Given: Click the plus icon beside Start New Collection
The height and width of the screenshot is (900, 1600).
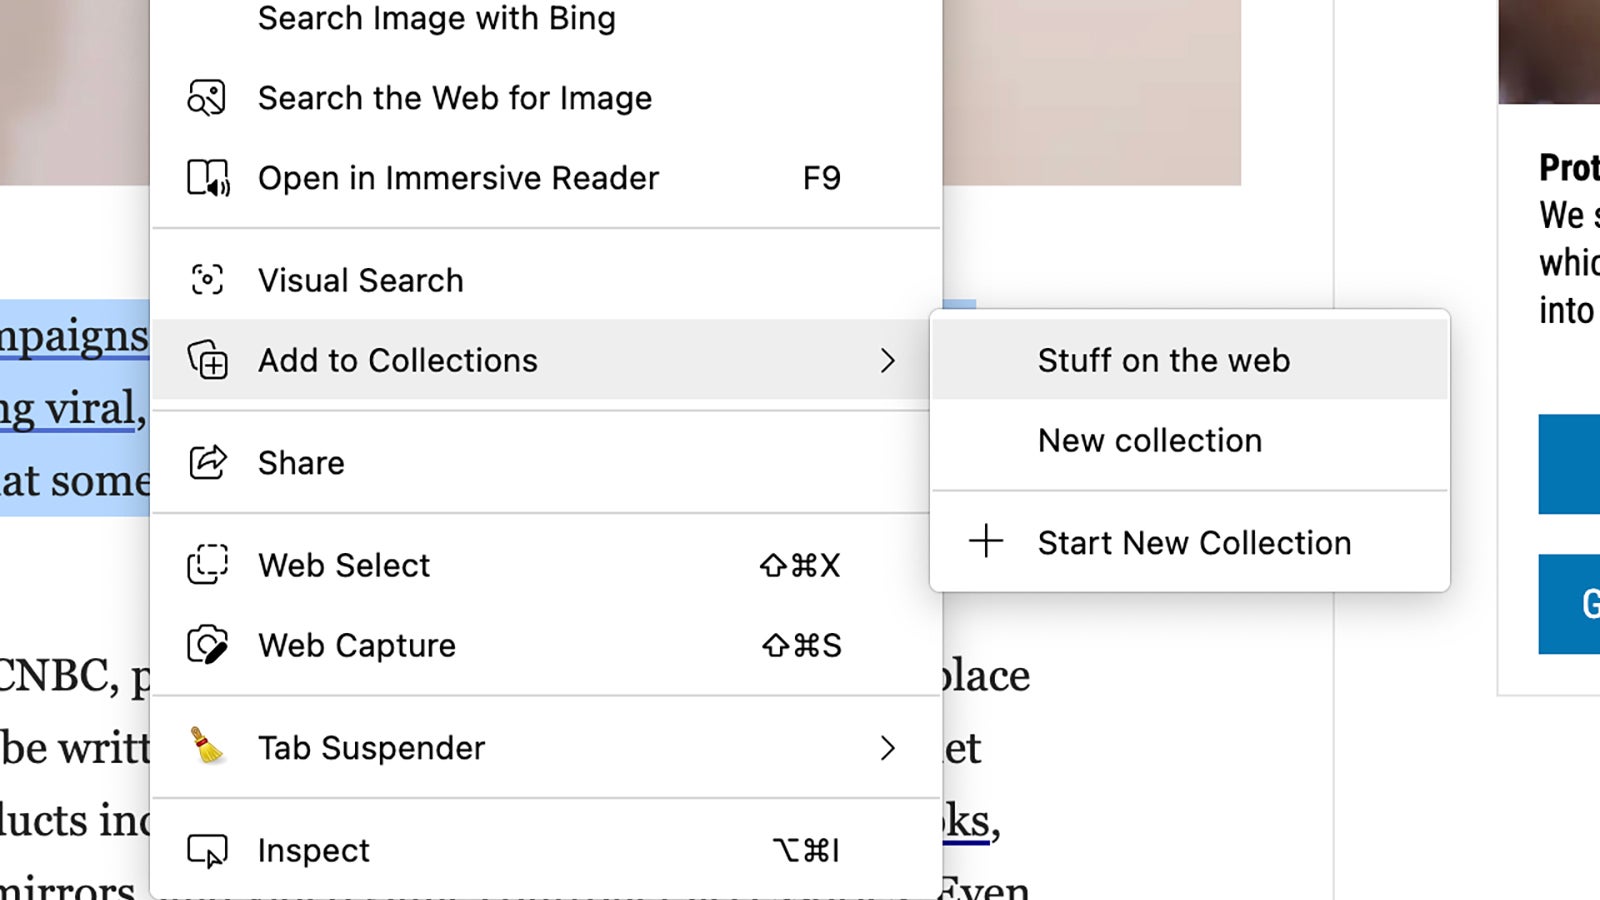Looking at the screenshot, I should pyautogui.click(x=986, y=542).
